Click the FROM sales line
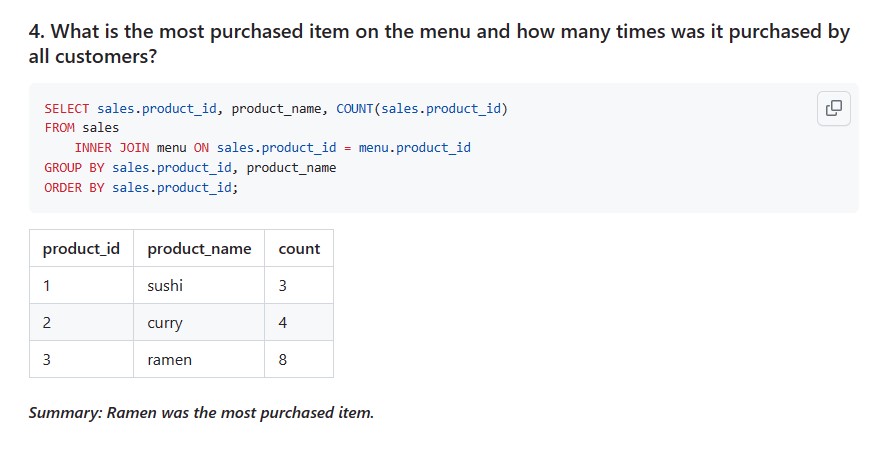888x475 pixels. coord(82,128)
